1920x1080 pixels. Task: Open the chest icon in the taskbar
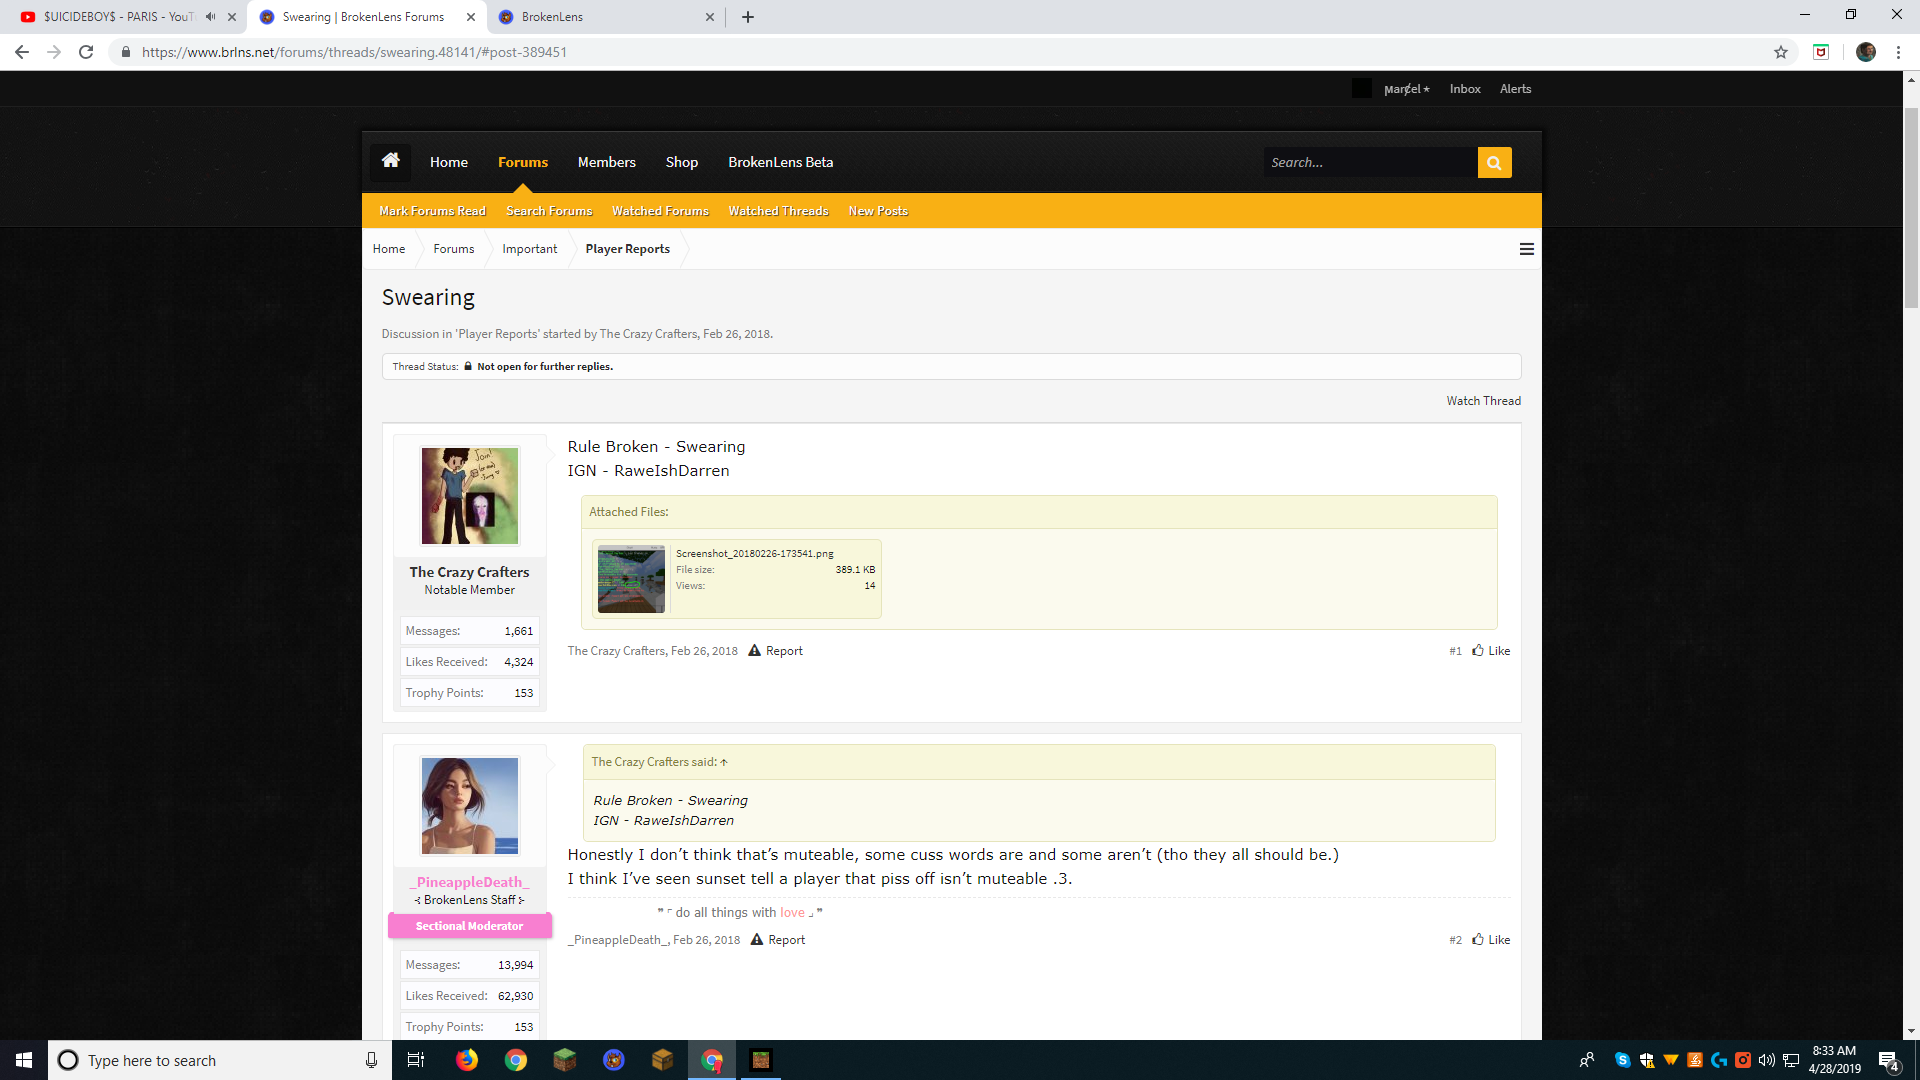[662, 1060]
